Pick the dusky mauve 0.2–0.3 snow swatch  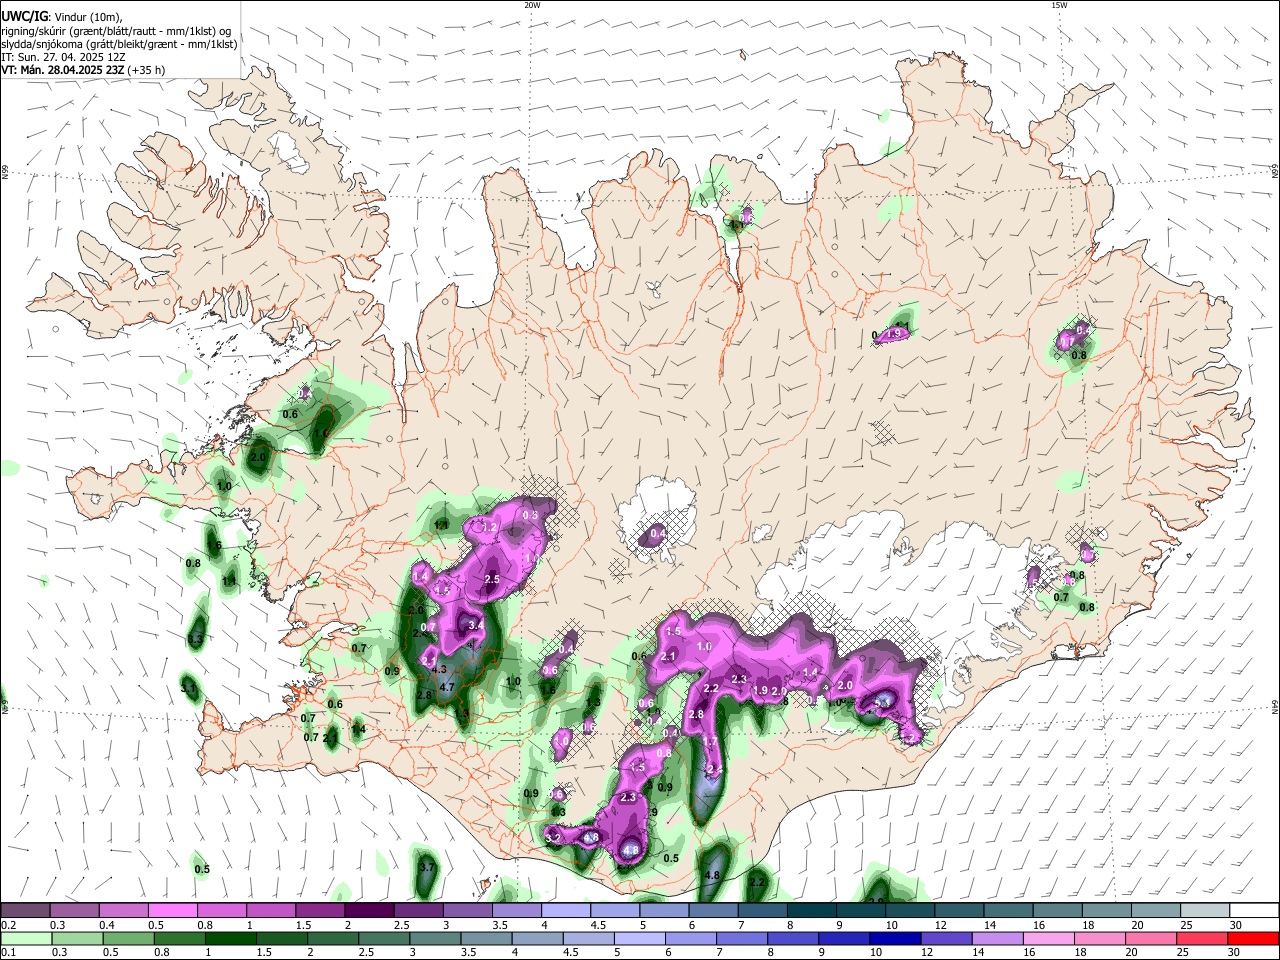(x=25, y=910)
